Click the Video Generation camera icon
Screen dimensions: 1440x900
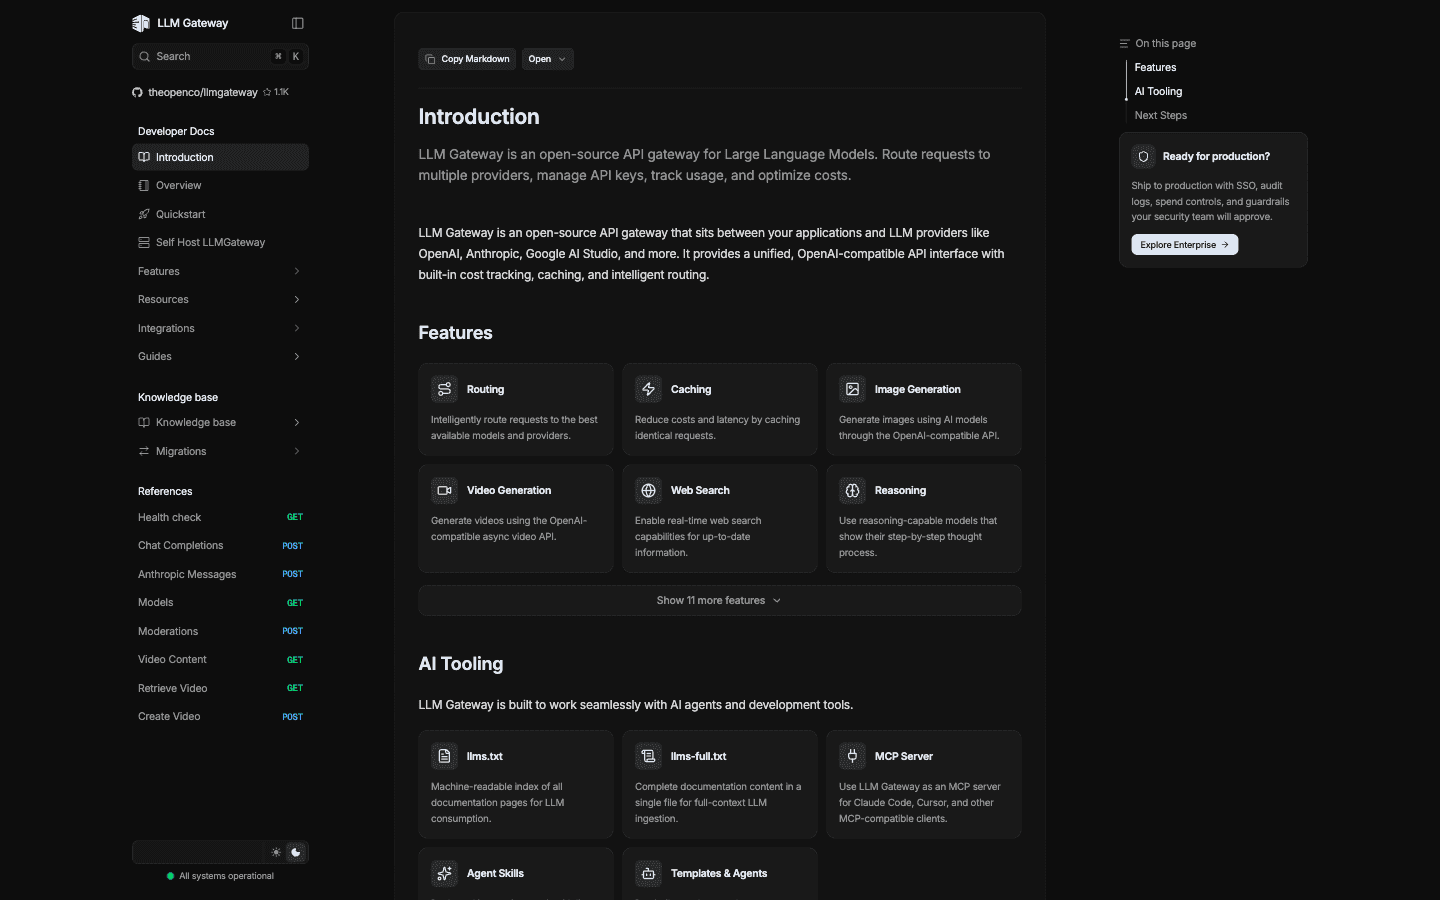(445, 490)
